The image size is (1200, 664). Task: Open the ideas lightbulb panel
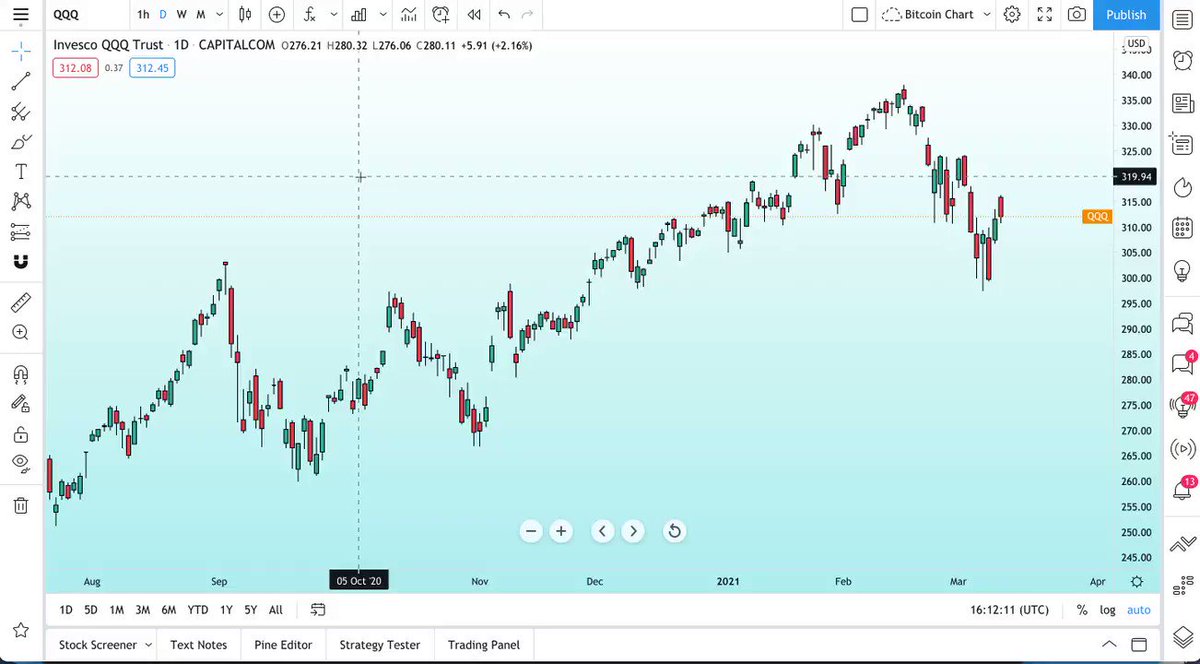1181,270
